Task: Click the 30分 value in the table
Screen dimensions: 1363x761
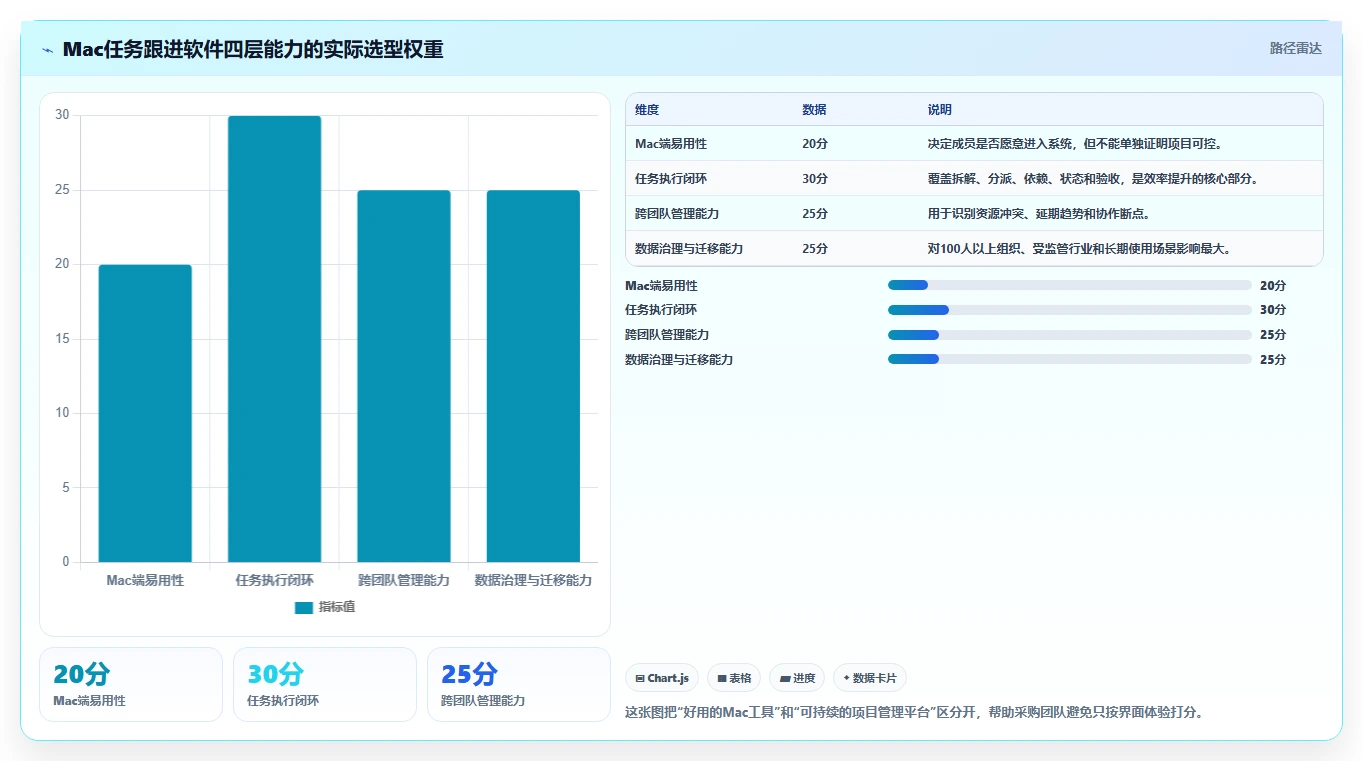Action: (815, 179)
